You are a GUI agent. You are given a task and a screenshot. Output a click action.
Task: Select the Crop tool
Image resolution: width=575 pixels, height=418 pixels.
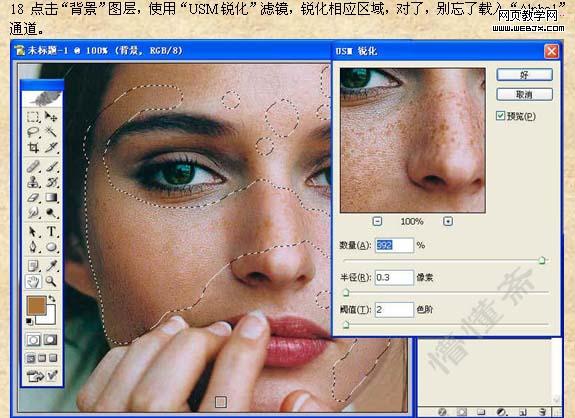[x=33, y=148]
